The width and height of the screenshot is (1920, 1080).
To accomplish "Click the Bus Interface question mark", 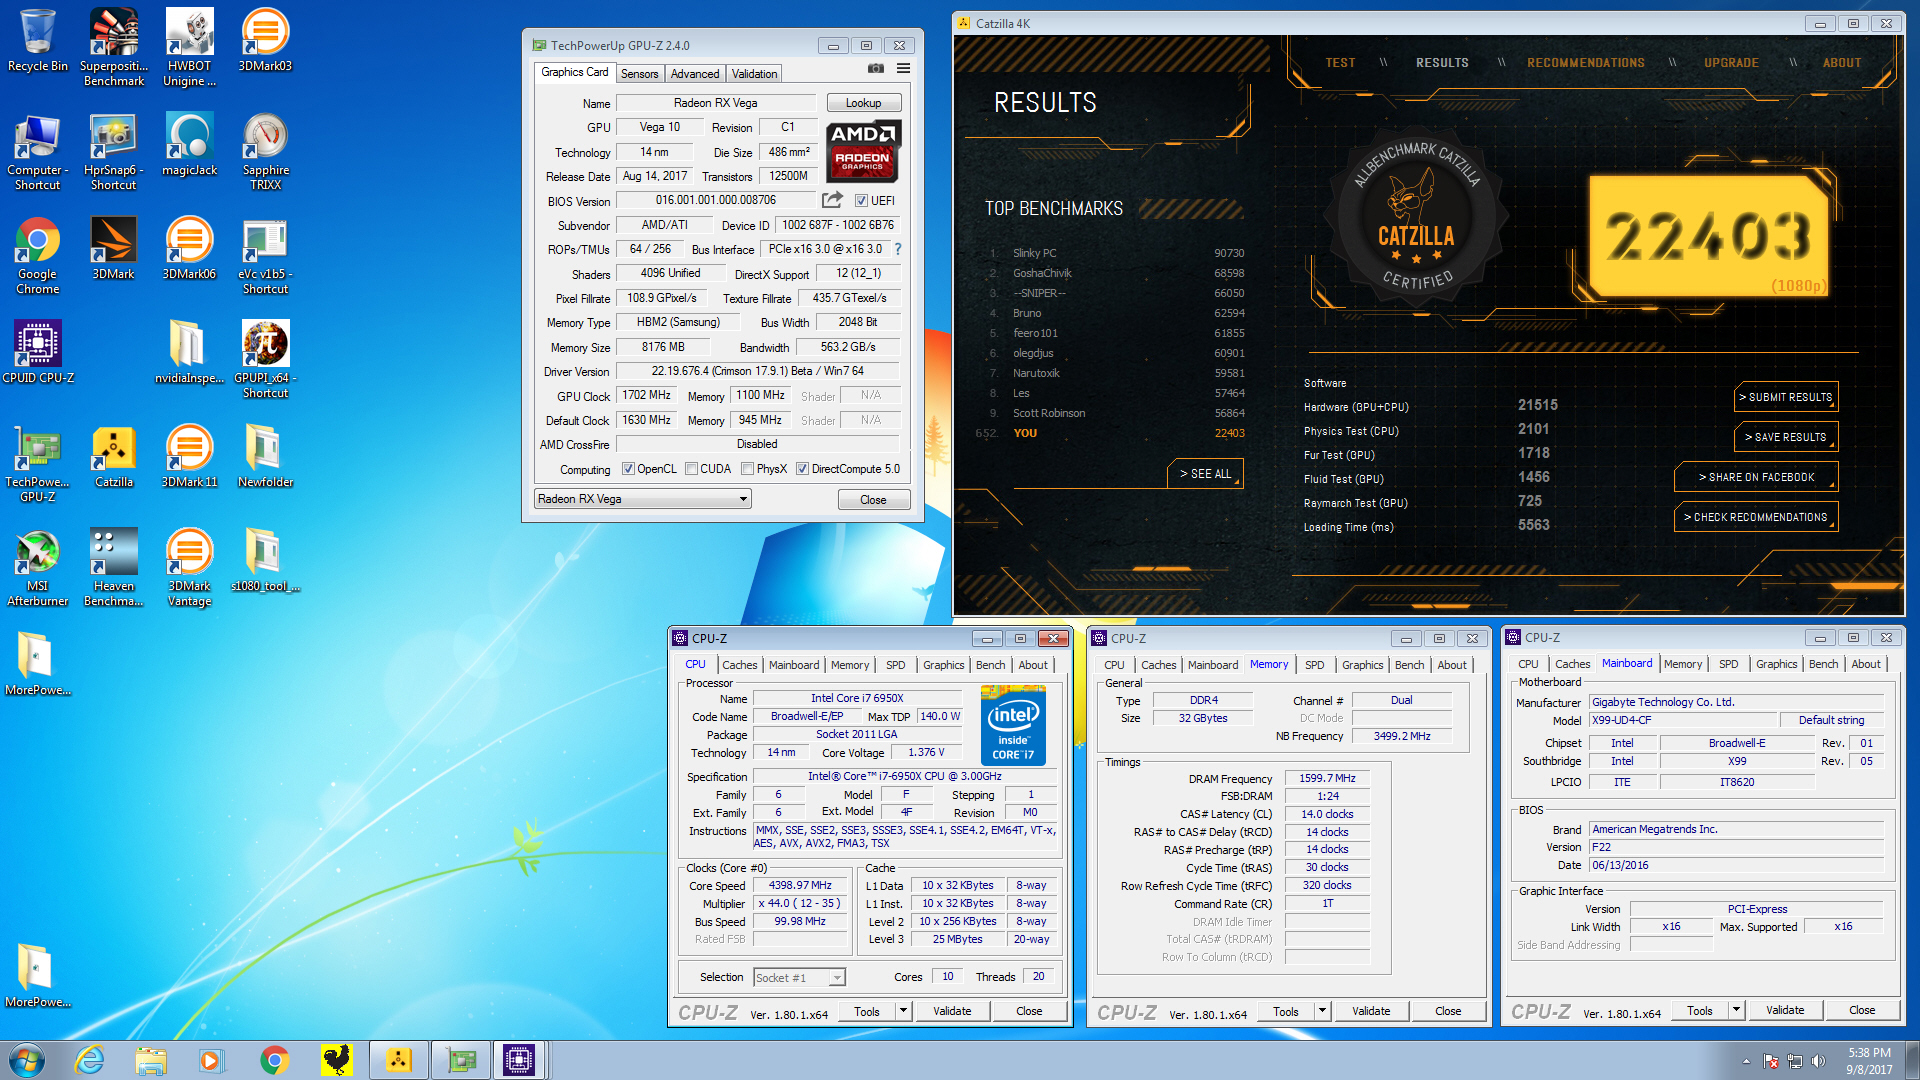I will pos(897,249).
